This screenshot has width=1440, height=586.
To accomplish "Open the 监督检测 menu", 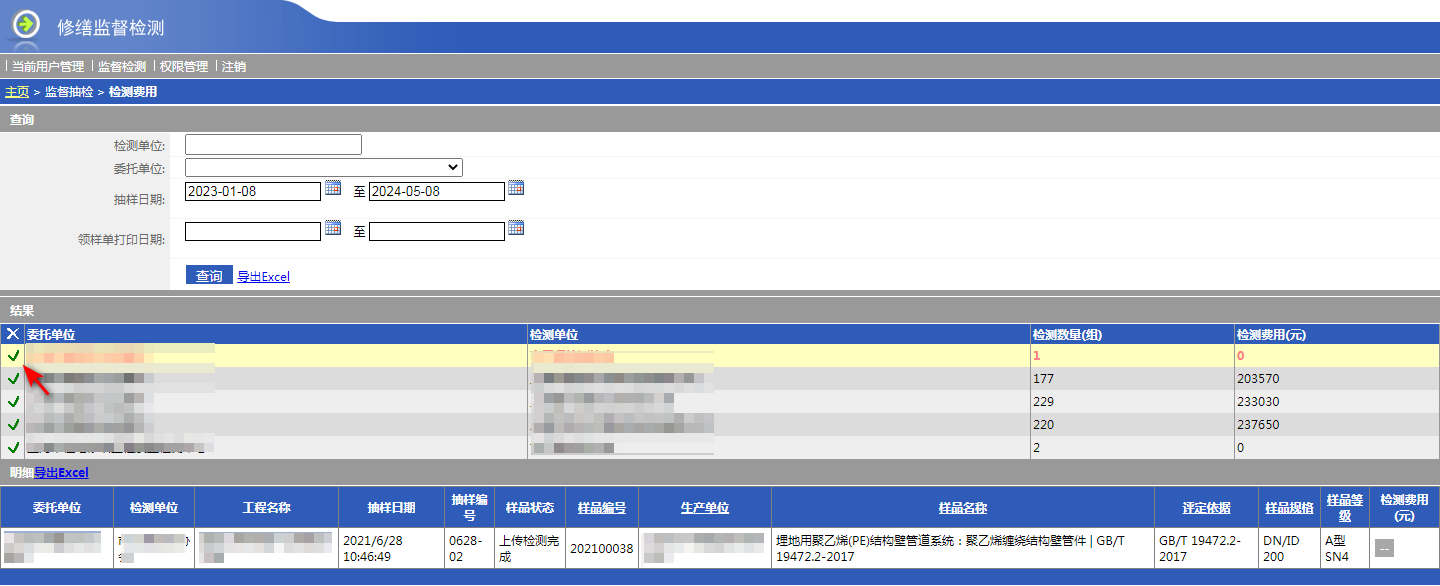I will (122, 67).
